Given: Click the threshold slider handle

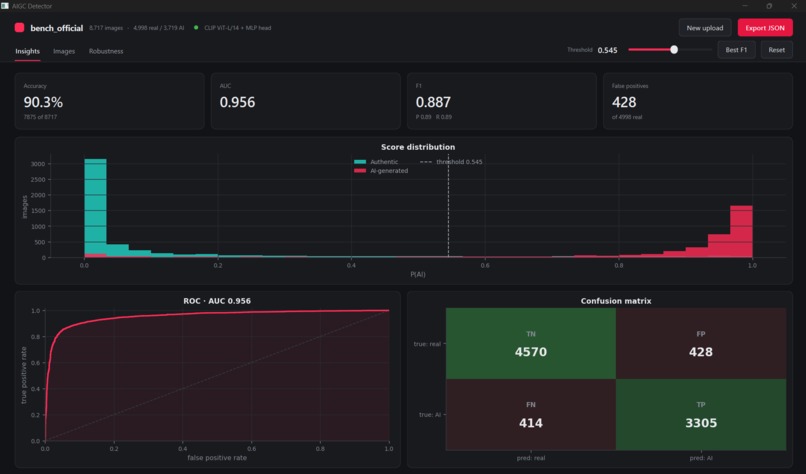Looking at the screenshot, I should pos(673,50).
